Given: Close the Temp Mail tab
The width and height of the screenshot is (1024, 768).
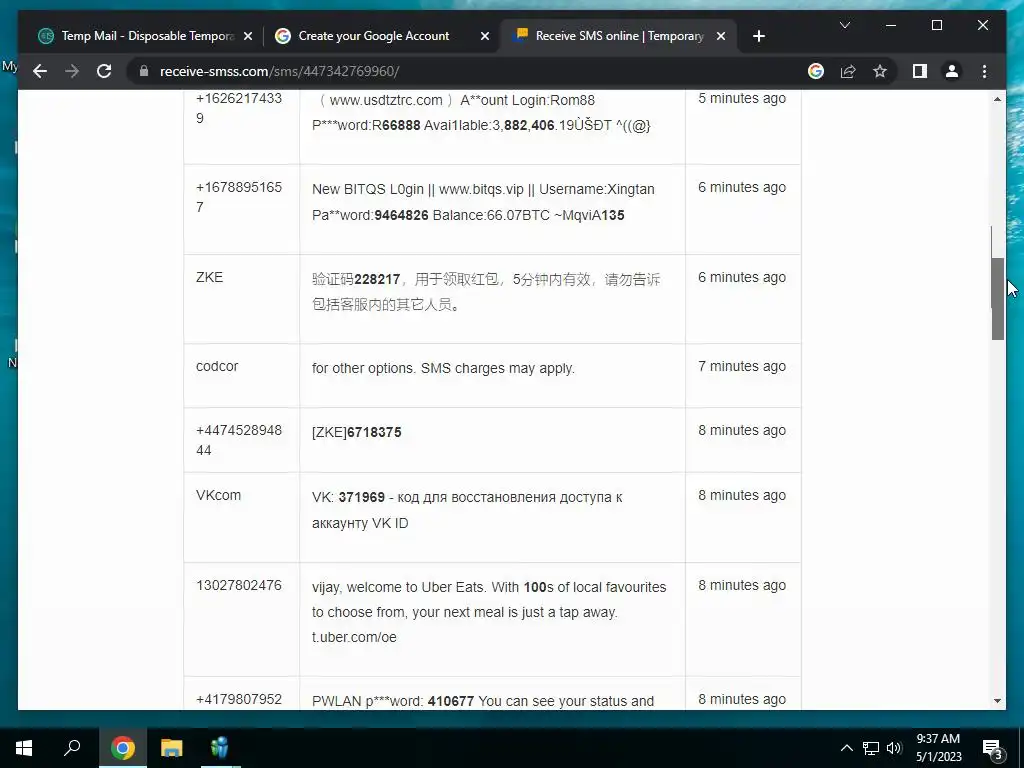Looking at the screenshot, I should [248, 36].
